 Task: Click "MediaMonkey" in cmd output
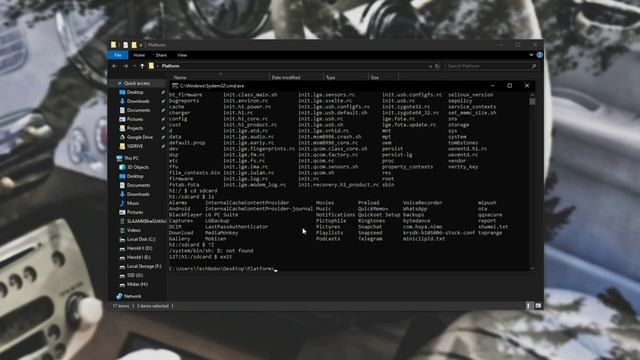click(x=222, y=233)
